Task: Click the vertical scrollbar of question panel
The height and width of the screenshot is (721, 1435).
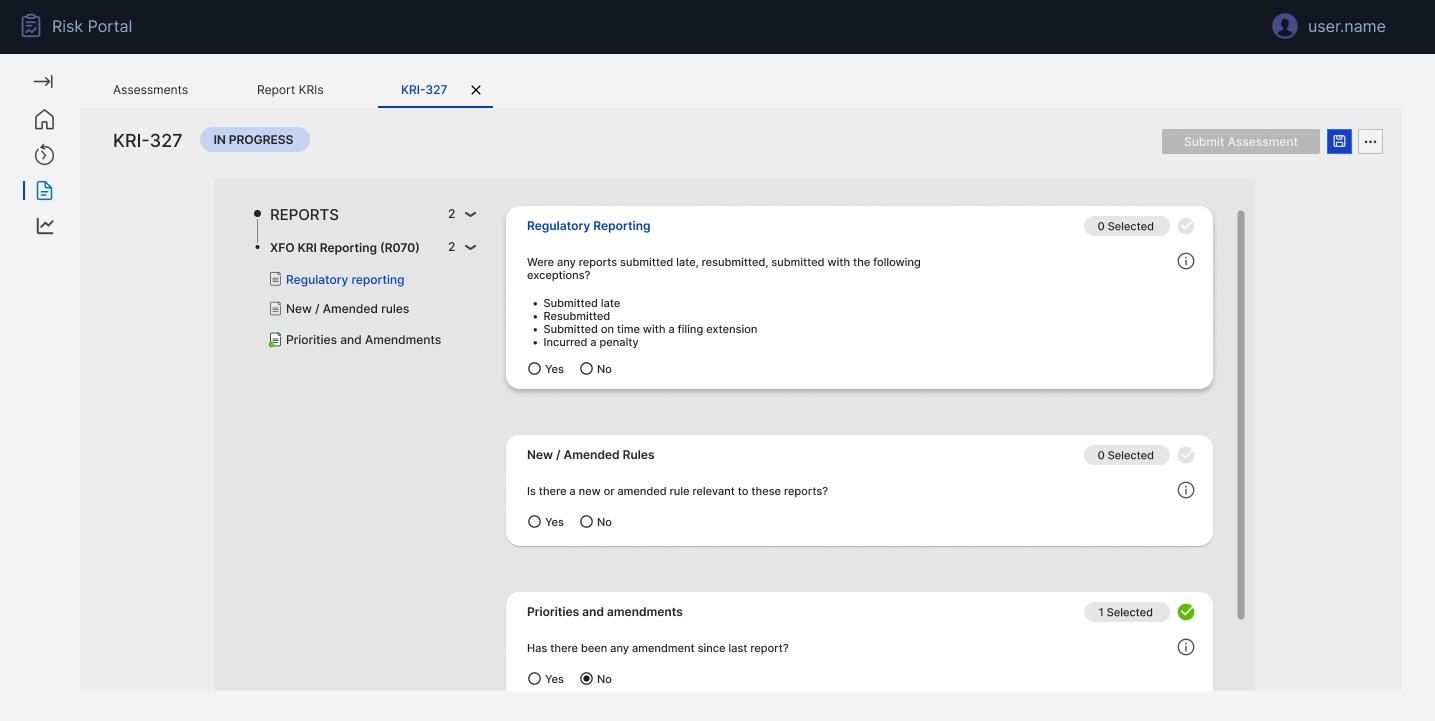Action: pyautogui.click(x=1241, y=414)
